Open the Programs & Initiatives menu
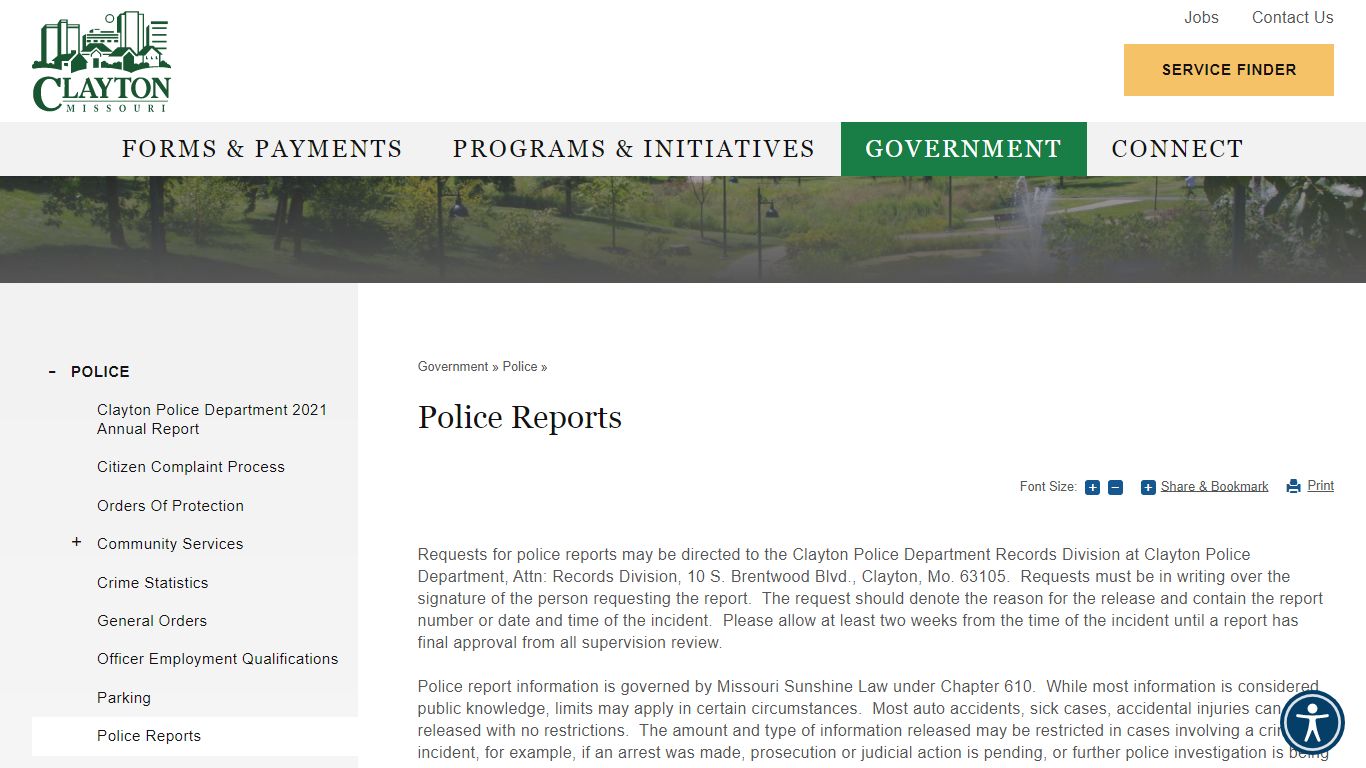Viewport: 1366px width, 768px height. (634, 149)
